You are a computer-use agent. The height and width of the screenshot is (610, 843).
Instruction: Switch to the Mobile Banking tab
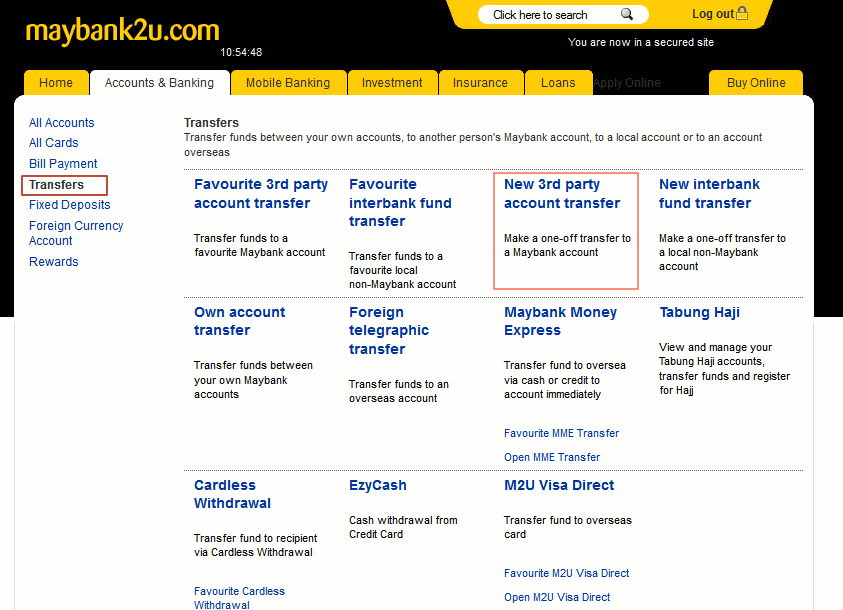click(x=288, y=83)
